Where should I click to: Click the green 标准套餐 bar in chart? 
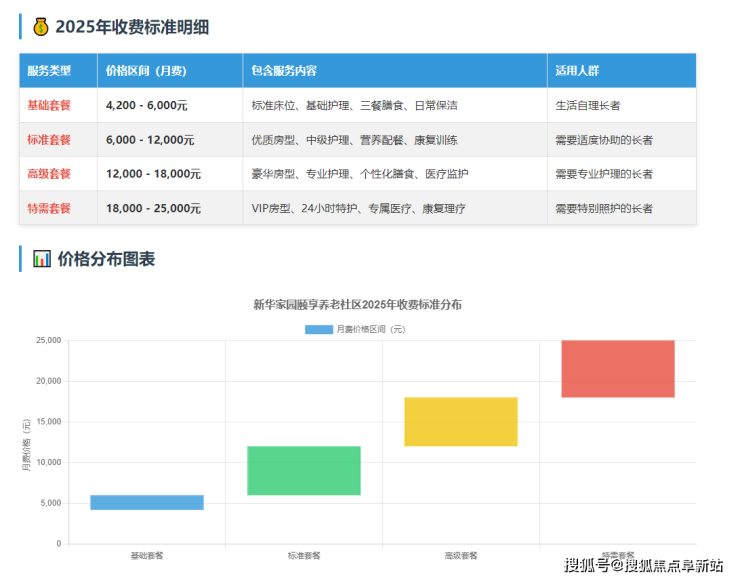[x=303, y=470]
